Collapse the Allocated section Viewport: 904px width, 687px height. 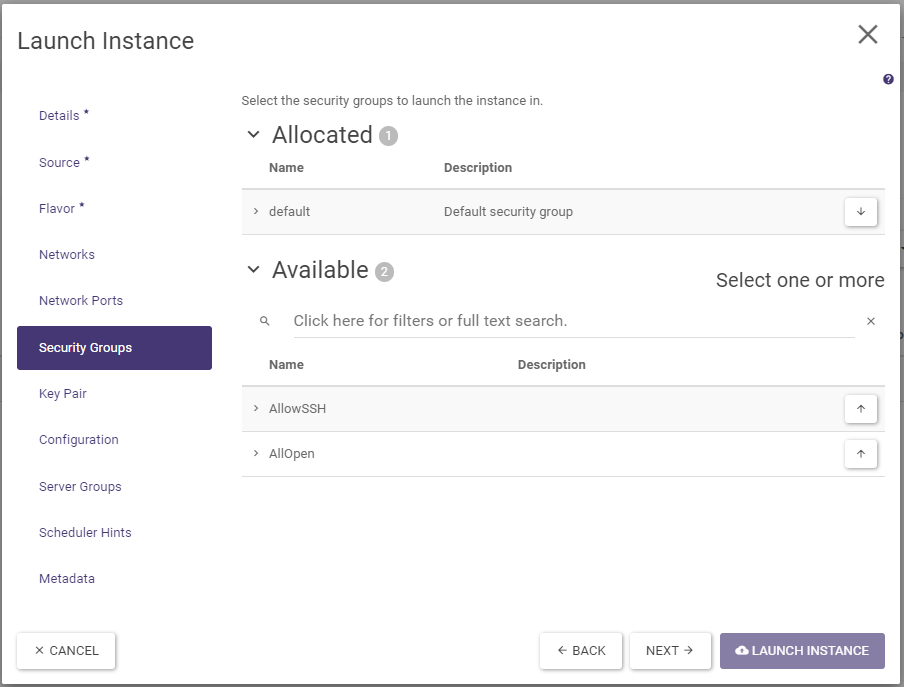point(254,135)
